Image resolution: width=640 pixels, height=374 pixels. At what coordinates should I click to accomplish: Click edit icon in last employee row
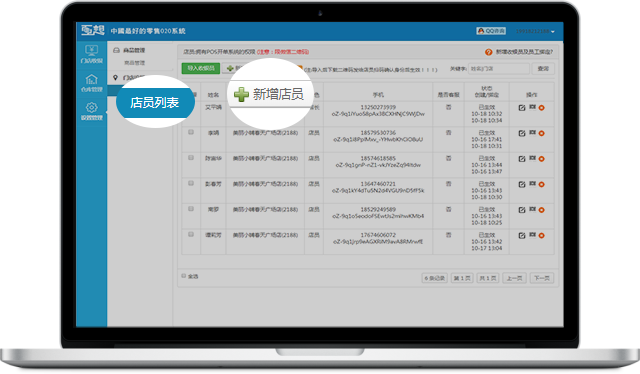point(522,236)
